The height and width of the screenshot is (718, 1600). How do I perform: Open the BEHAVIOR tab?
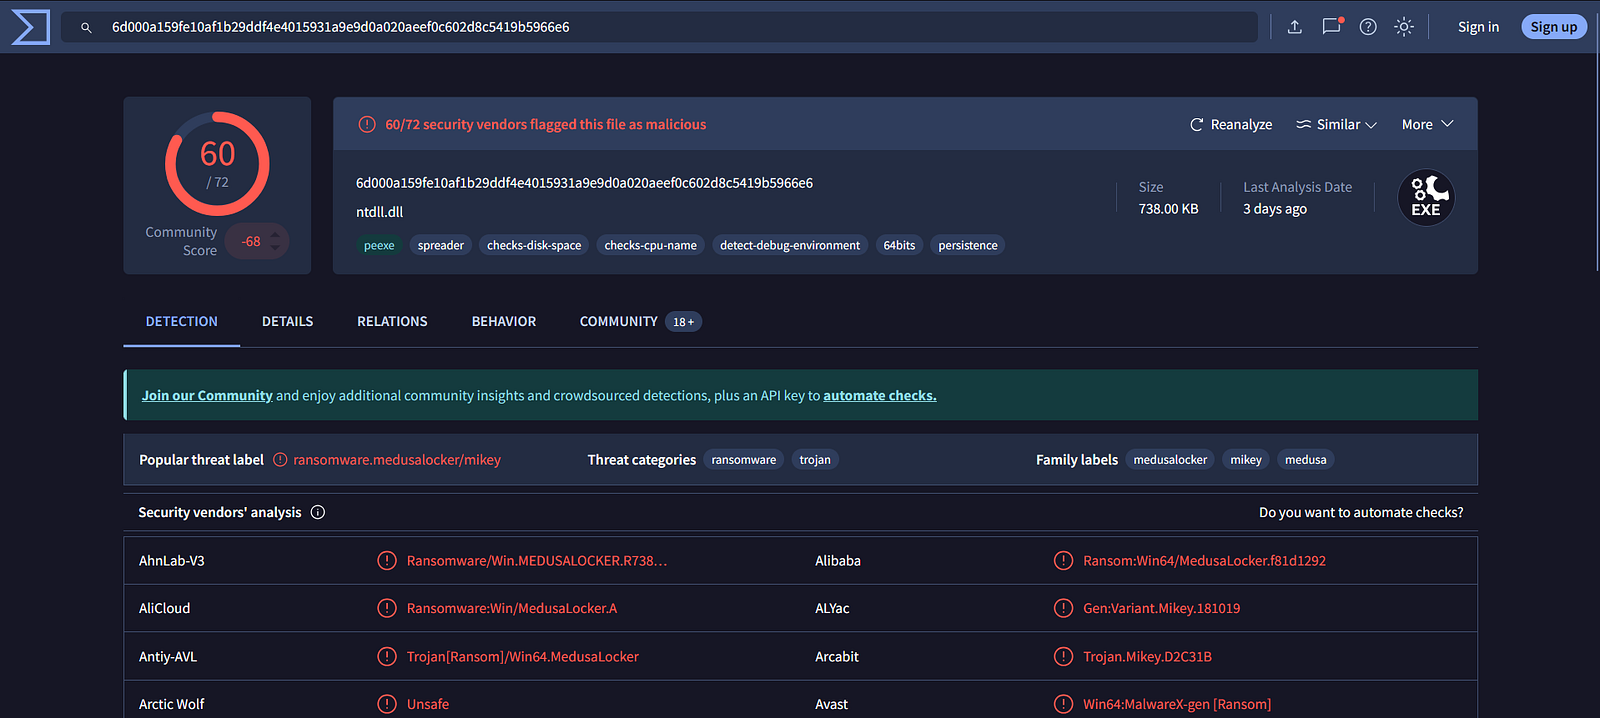click(504, 321)
